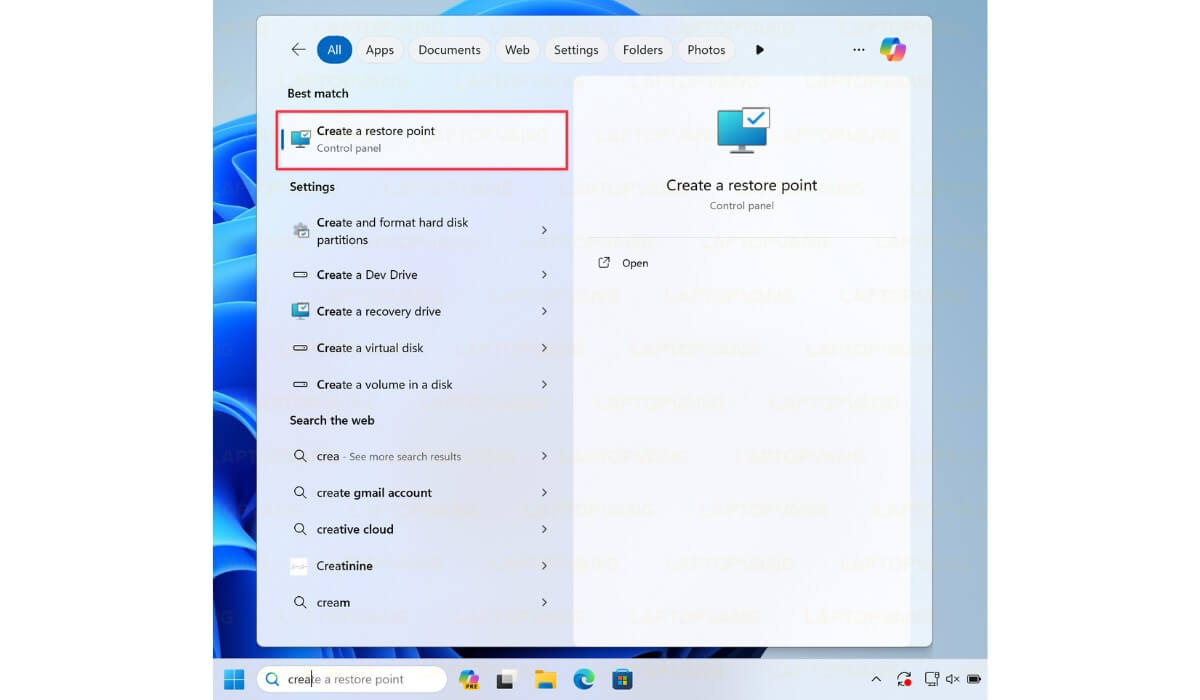Click the magnifier icon beside cream
This screenshot has width=1200, height=700.
click(x=300, y=602)
